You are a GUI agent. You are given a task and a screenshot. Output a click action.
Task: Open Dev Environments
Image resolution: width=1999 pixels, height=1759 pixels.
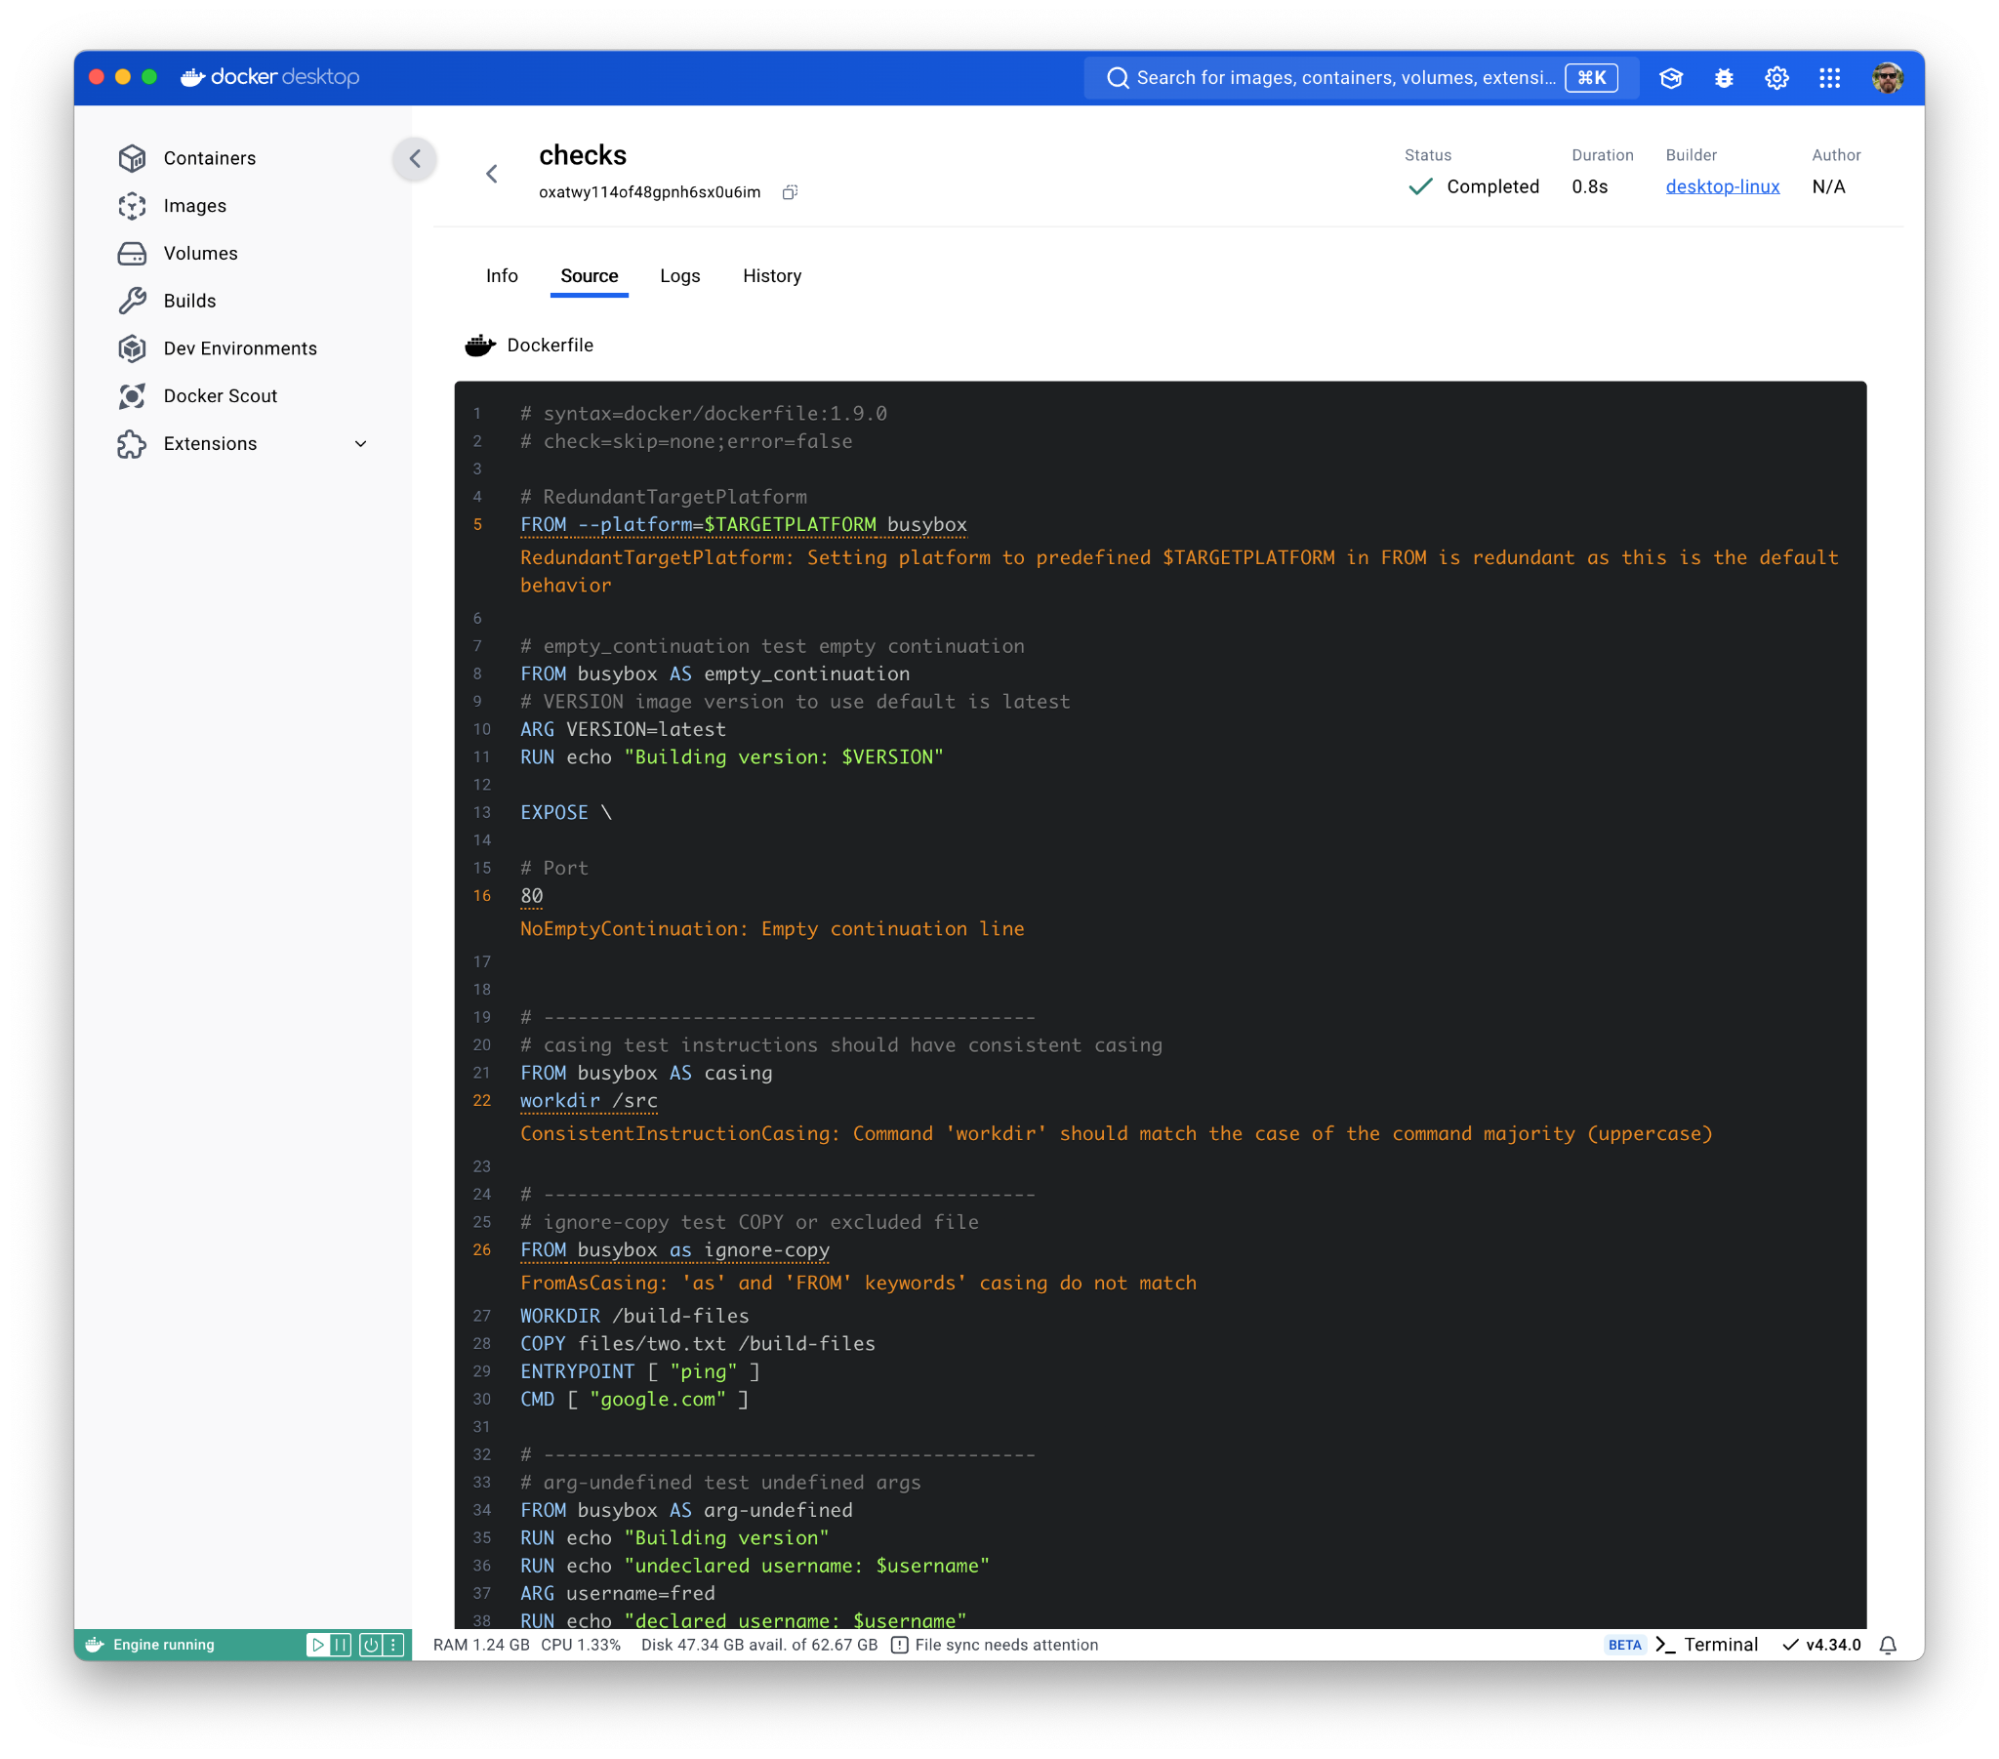click(x=240, y=348)
